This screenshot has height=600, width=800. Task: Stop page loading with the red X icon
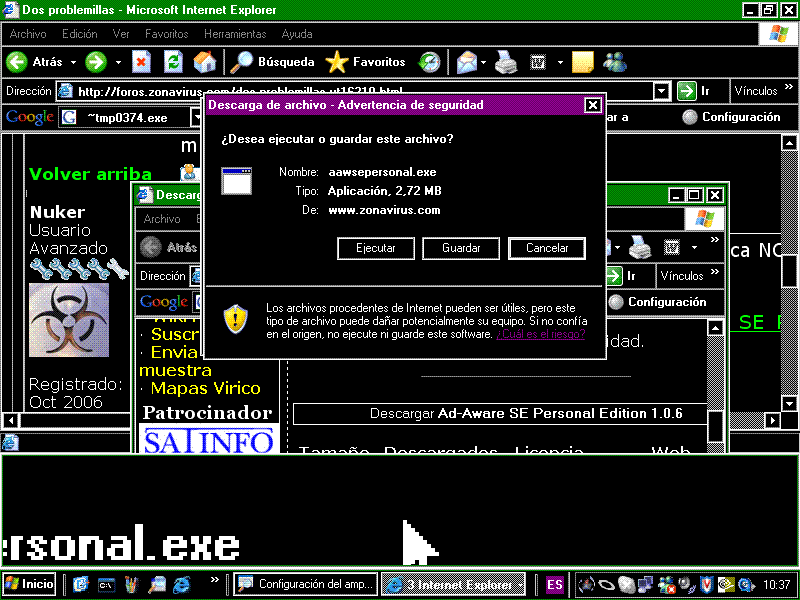pyautogui.click(x=141, y=62)
